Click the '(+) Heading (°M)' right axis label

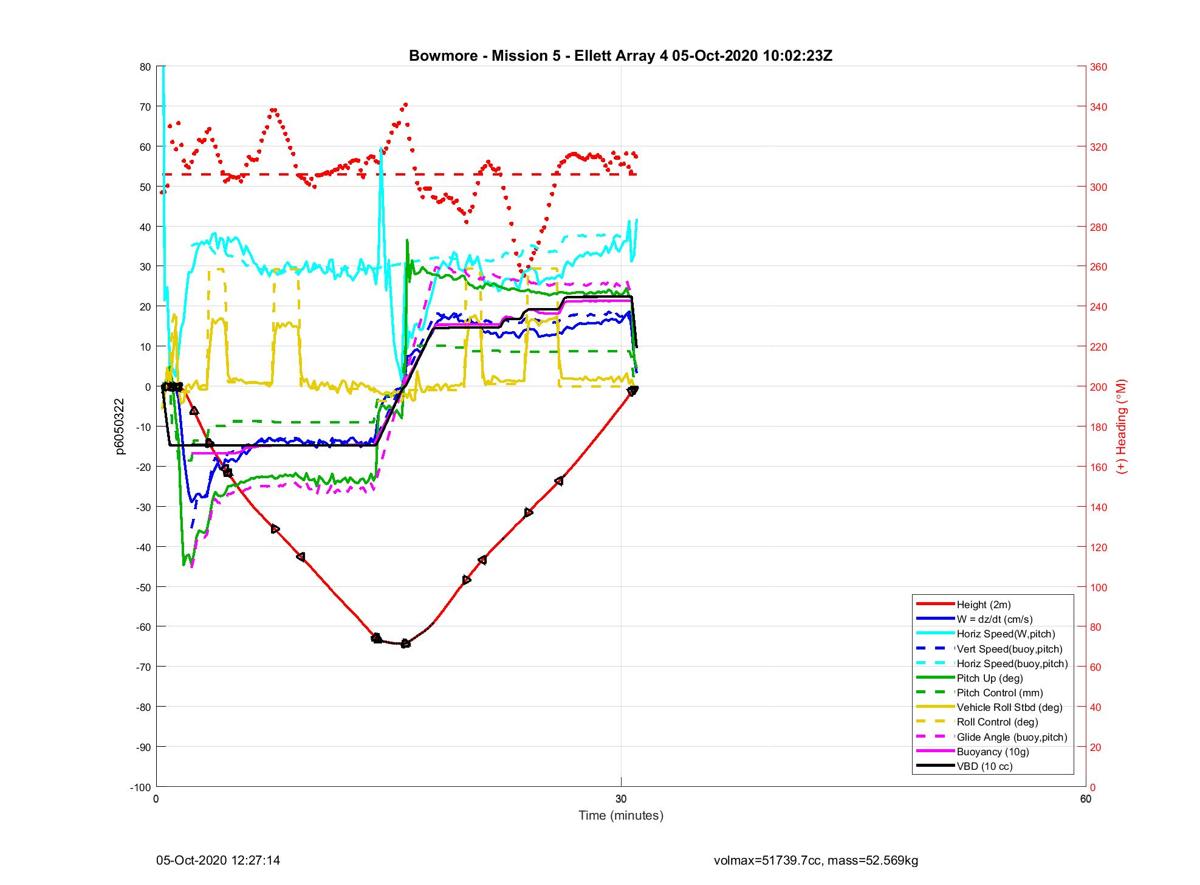click(1122, 427)
